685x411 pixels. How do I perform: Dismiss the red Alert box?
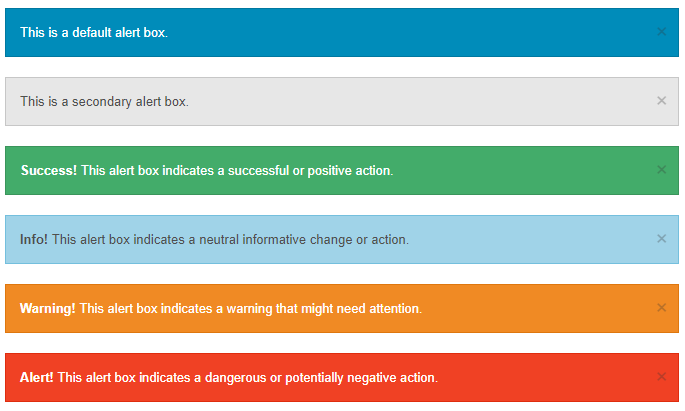661,377
